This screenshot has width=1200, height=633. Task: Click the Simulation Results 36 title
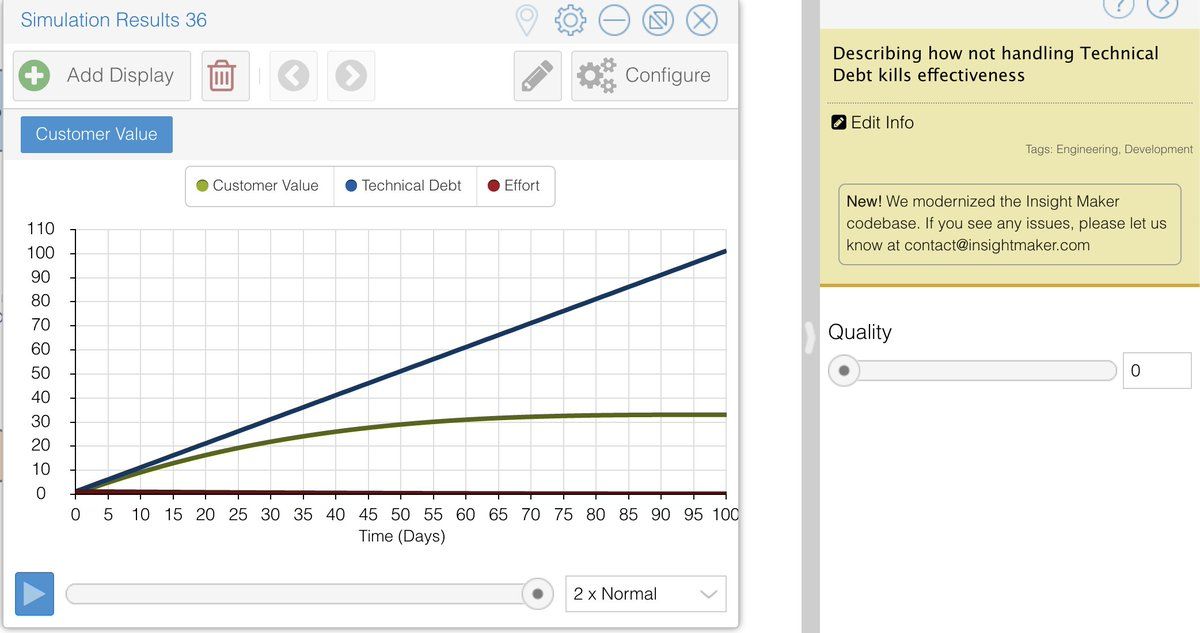114,20
